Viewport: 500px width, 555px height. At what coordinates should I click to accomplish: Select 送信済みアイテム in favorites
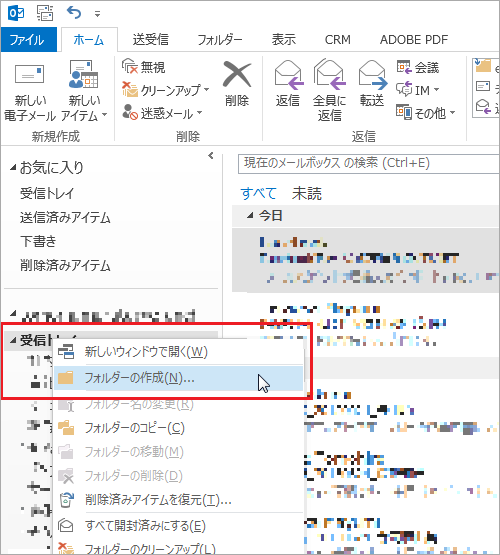(65, 217)
